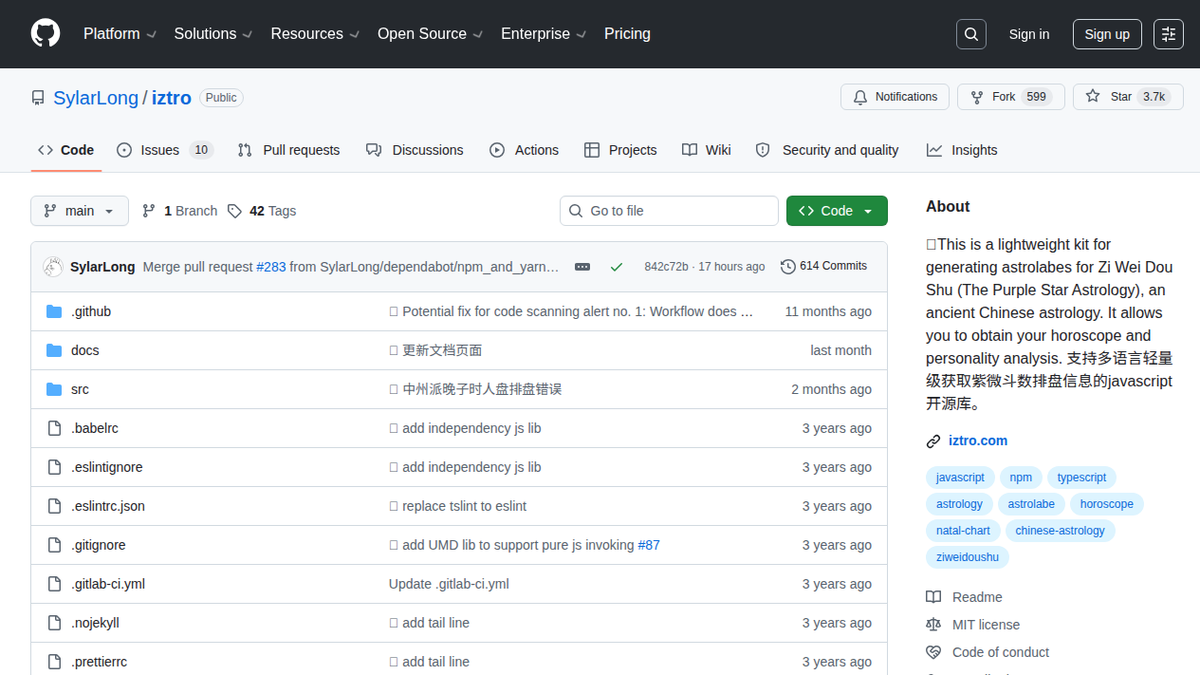The height and width of the screenshot is (675, 1200).
Task: Switch to the Discussions tab
Action: coord(415,150)
